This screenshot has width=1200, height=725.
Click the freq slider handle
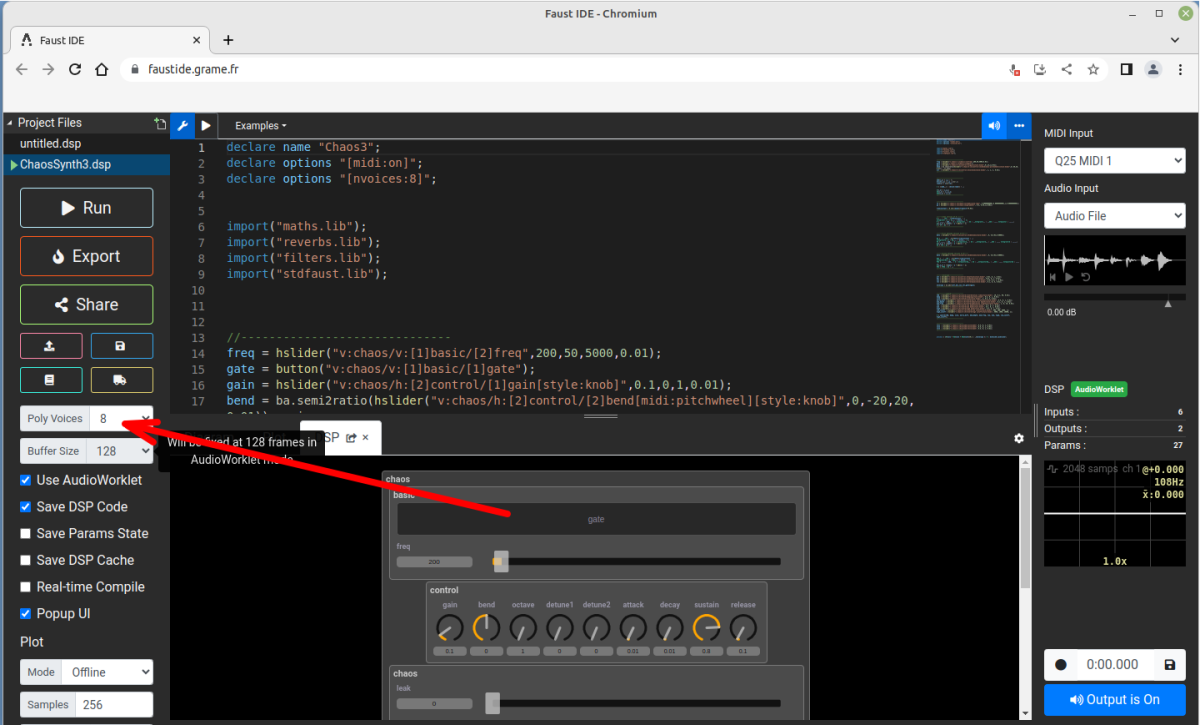(x=500, y=562)
